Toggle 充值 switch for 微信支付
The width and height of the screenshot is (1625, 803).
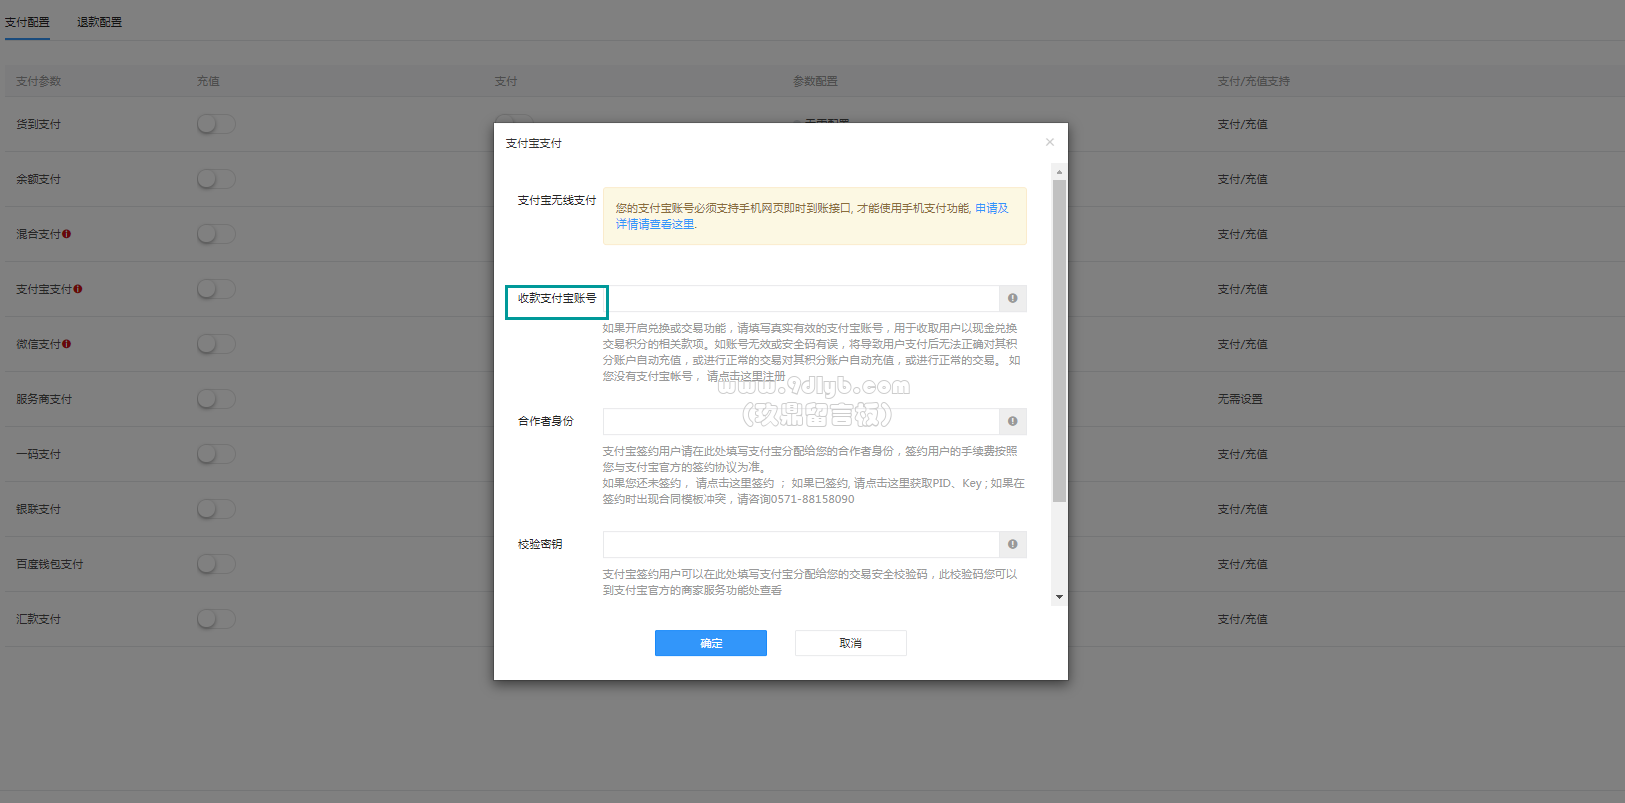(x=216, y=344)
